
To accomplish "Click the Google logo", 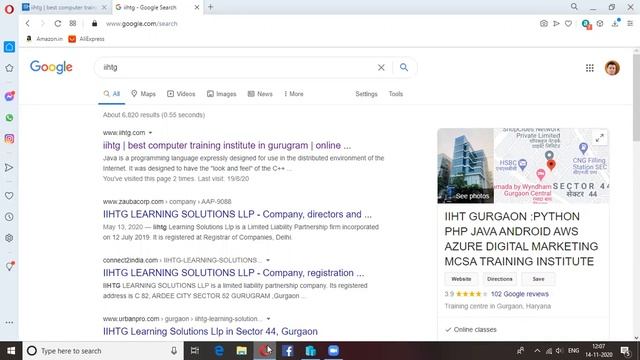I will click(51, 67).
